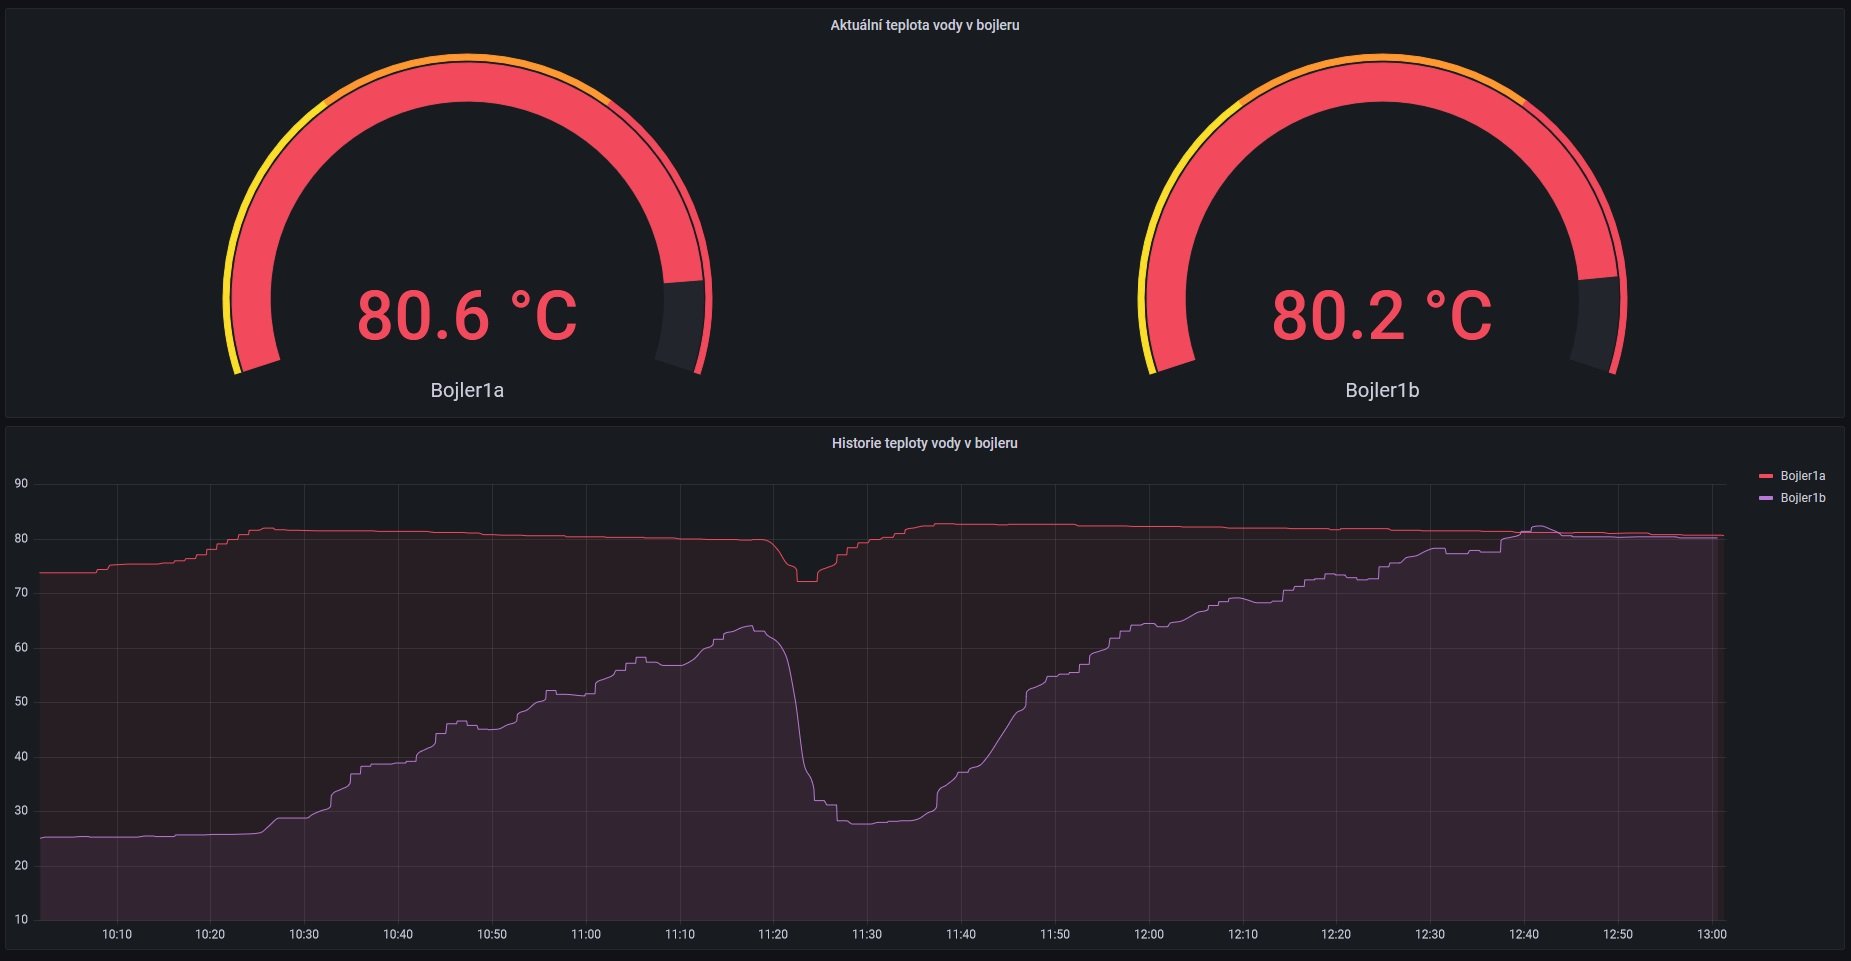
Task: Toggle the Bojler1a series in the legend
Action: [1802, 476]
